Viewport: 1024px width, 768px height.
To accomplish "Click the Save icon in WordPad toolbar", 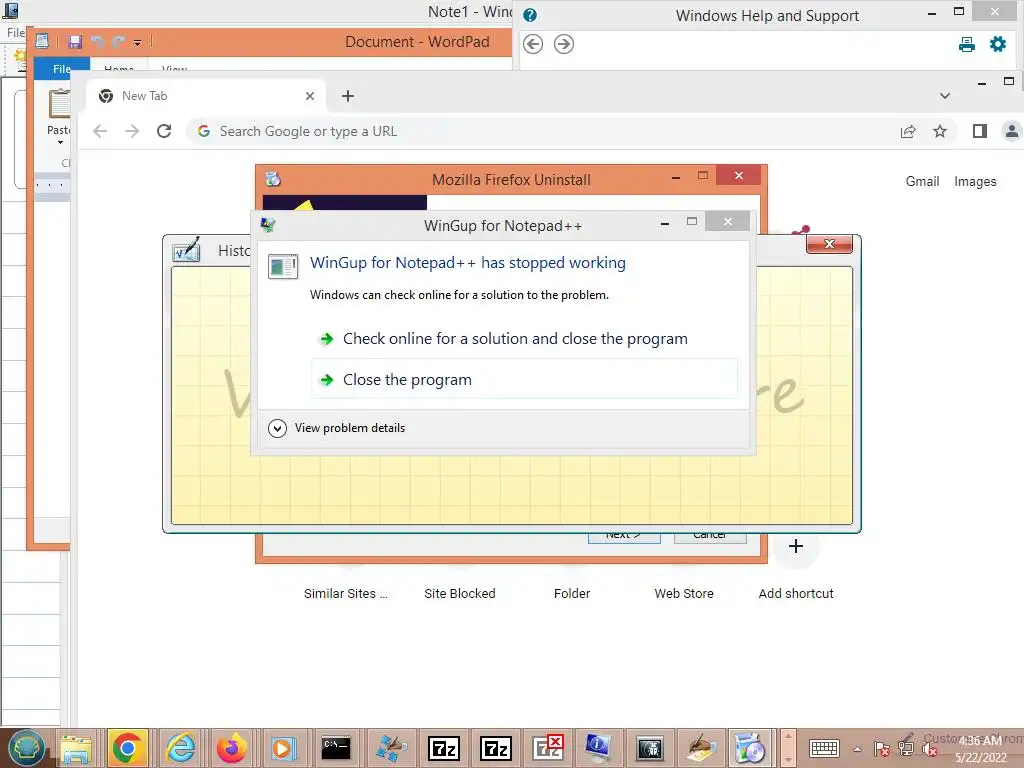I will coord(75,42).
